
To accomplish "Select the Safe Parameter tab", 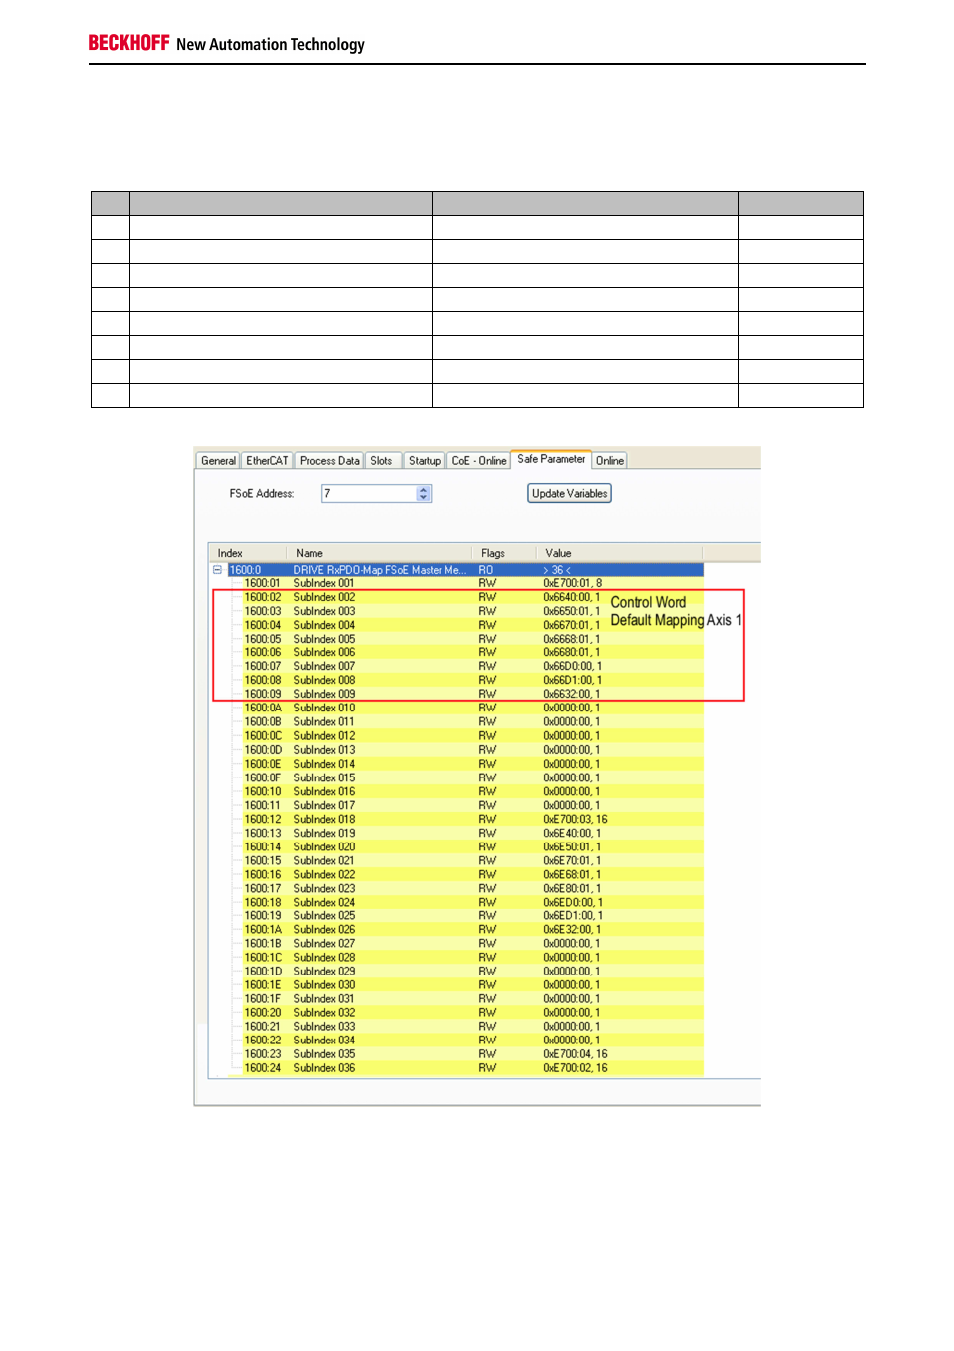I will point(551,459).
